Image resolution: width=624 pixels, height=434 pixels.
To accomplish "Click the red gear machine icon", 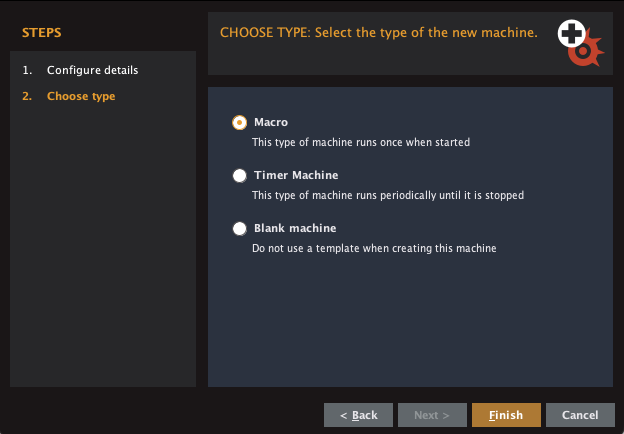I will (x=587, y=49).
